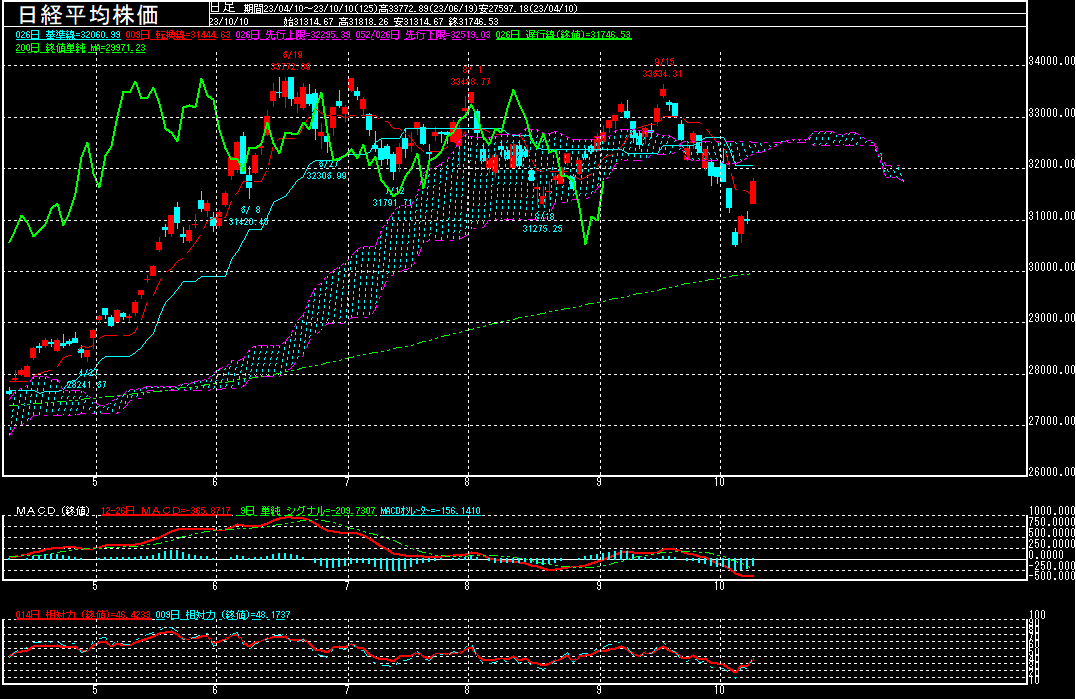
Task: Click the MACD (終値) panel title
Action: (x=53, y=511)
